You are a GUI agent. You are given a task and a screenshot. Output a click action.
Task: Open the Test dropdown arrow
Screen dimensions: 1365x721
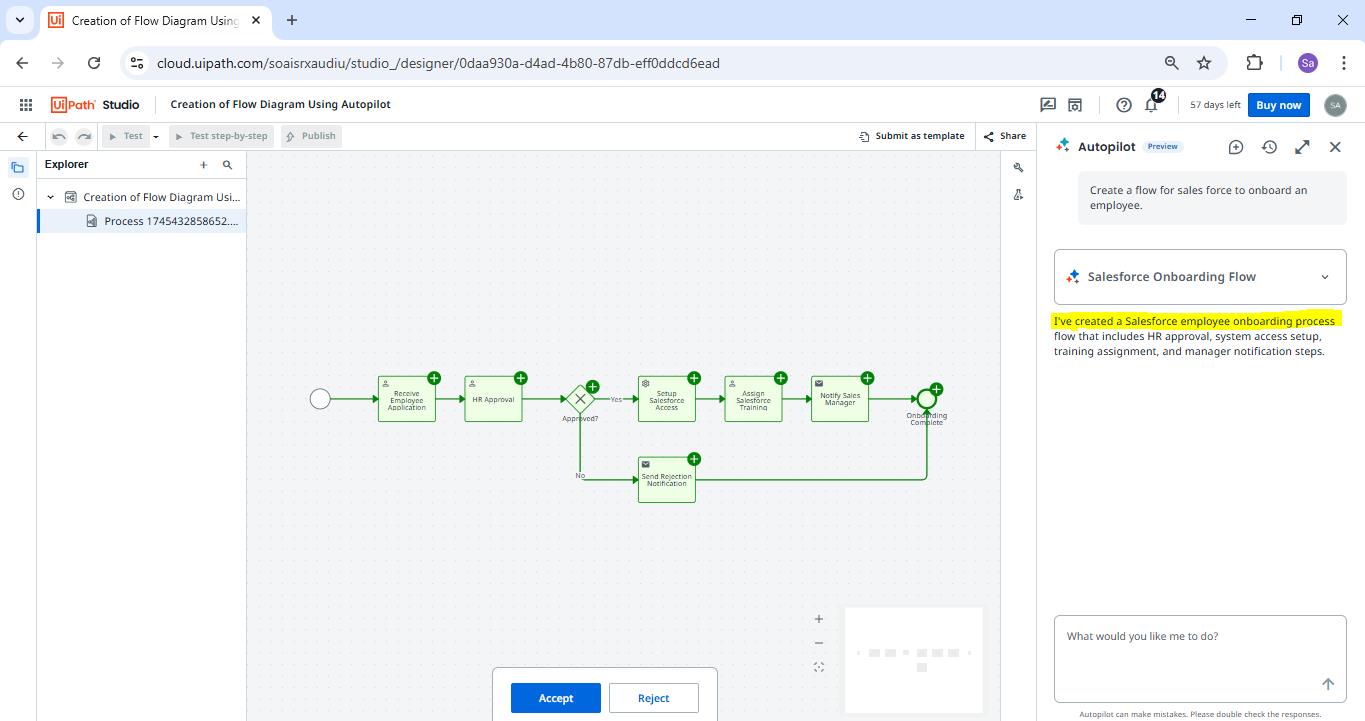pyautogui.click(x=158, y=135)
